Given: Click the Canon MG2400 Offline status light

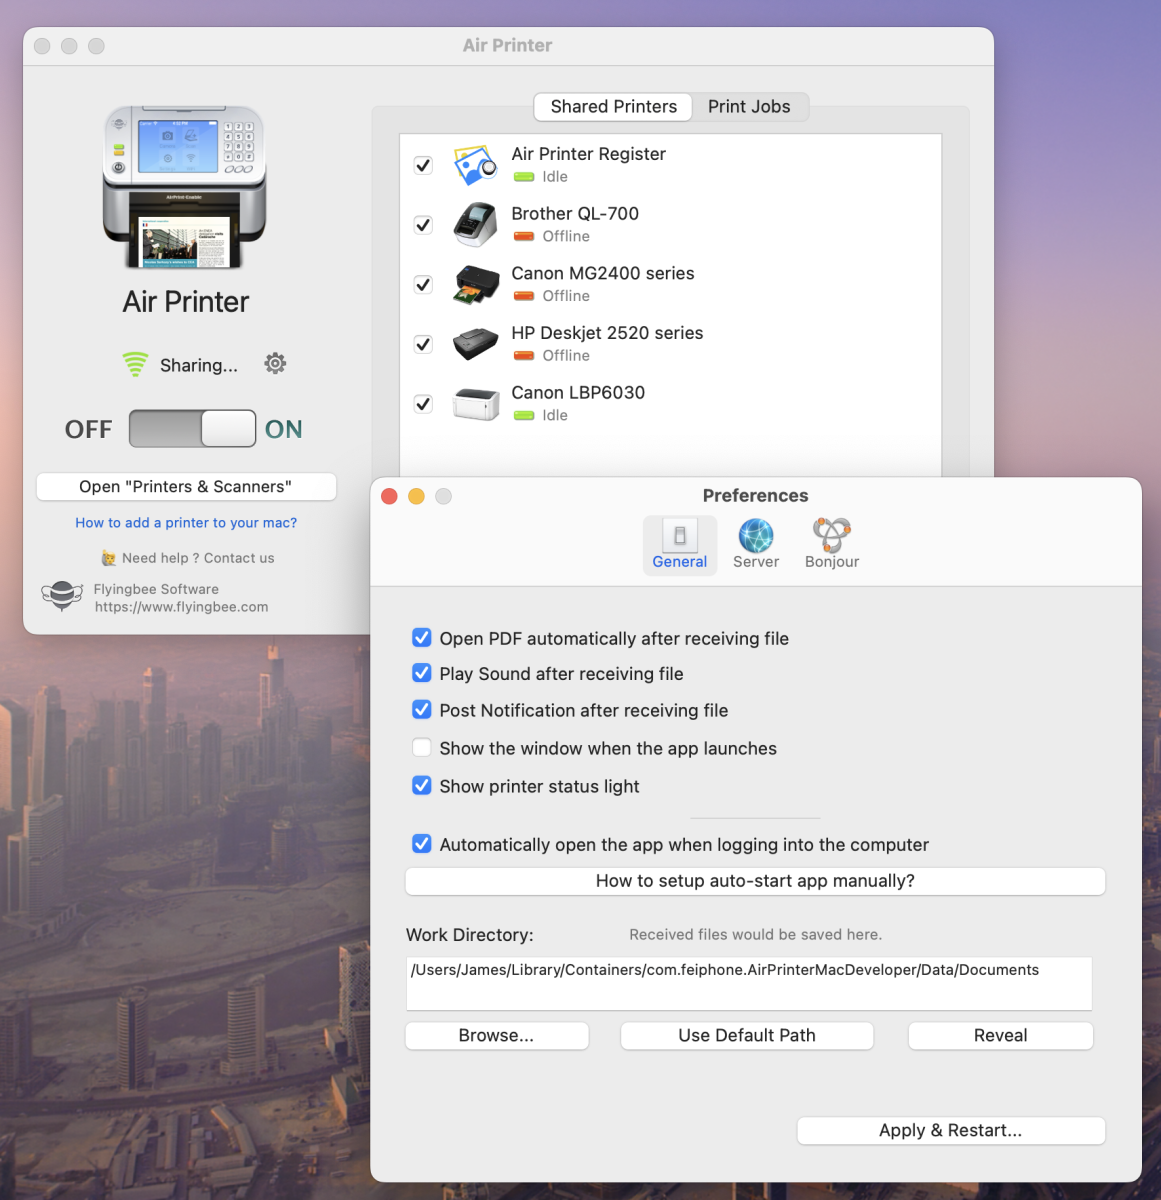Looking at the screenshot, I should (524, 296).
